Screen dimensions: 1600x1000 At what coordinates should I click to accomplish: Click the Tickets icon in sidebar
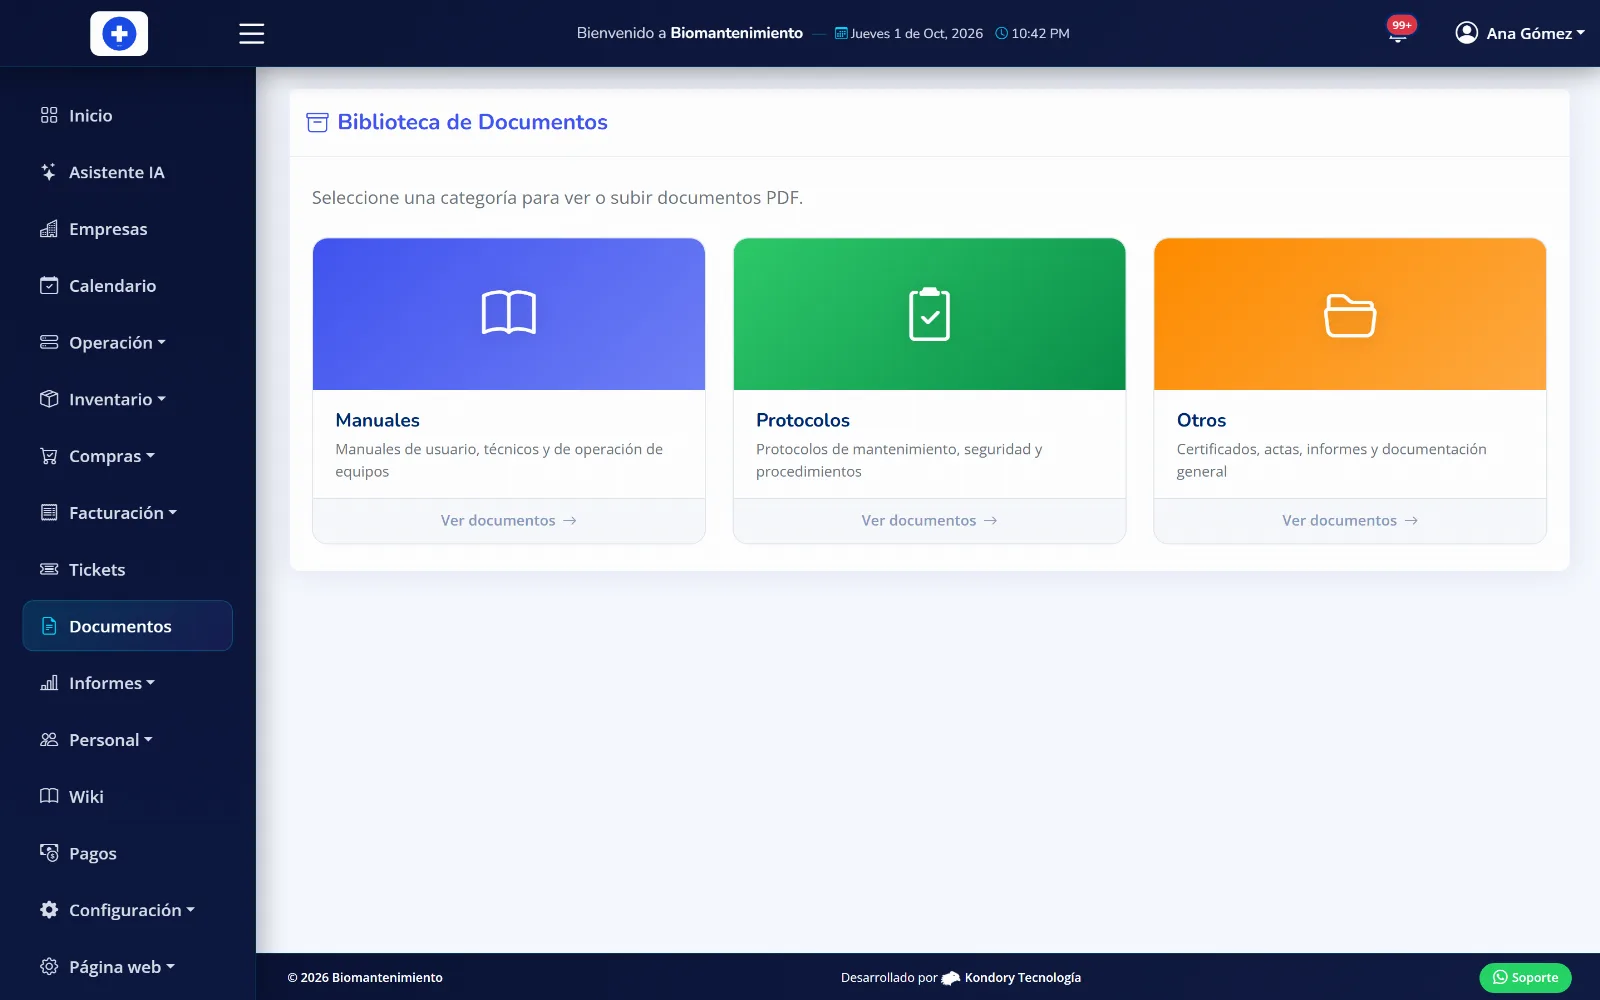pyautogui.click(x=49, y=569)
